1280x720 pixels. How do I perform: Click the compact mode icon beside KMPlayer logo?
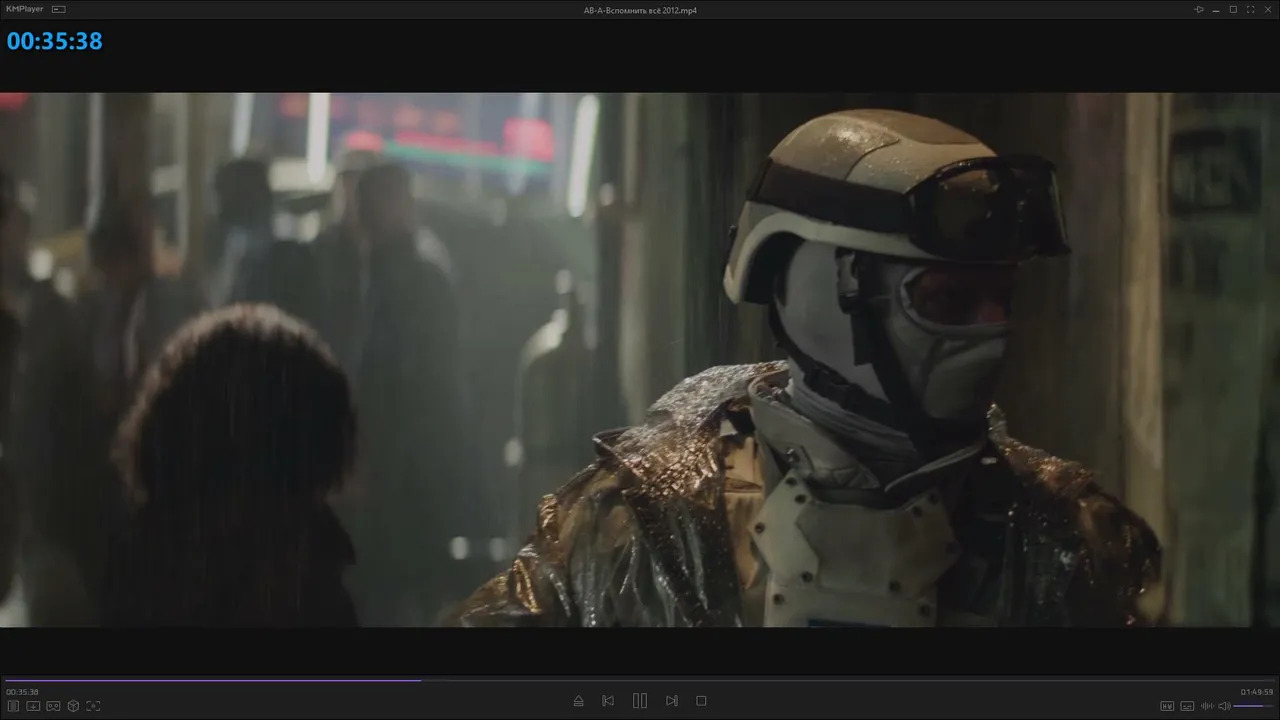(59, 9)
